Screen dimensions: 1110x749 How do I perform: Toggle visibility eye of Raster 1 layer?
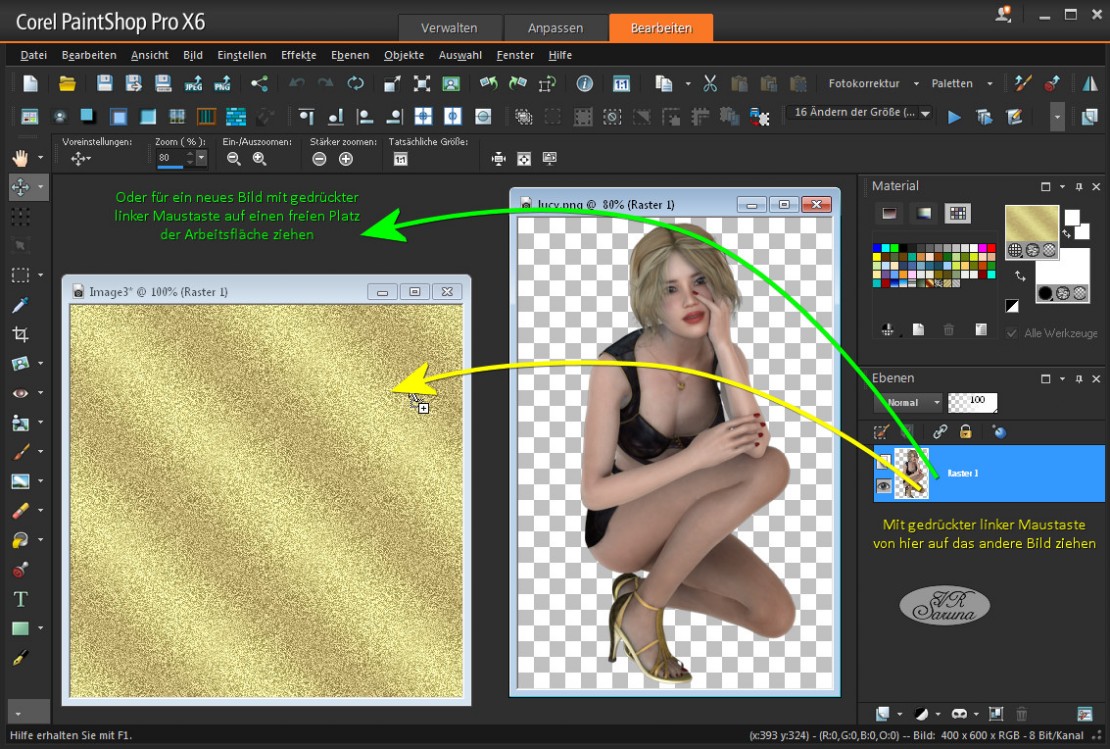coord(883,486)
